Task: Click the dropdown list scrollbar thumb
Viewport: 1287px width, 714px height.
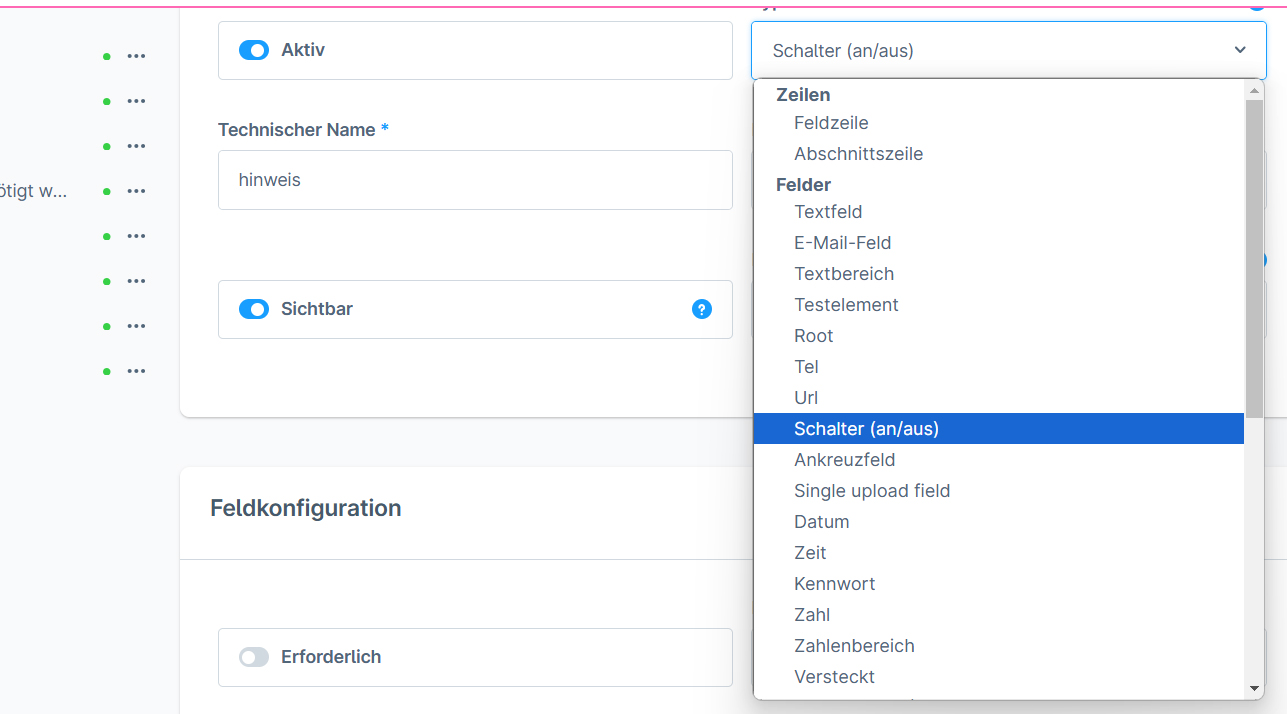Action: [x=1254, y=258]
